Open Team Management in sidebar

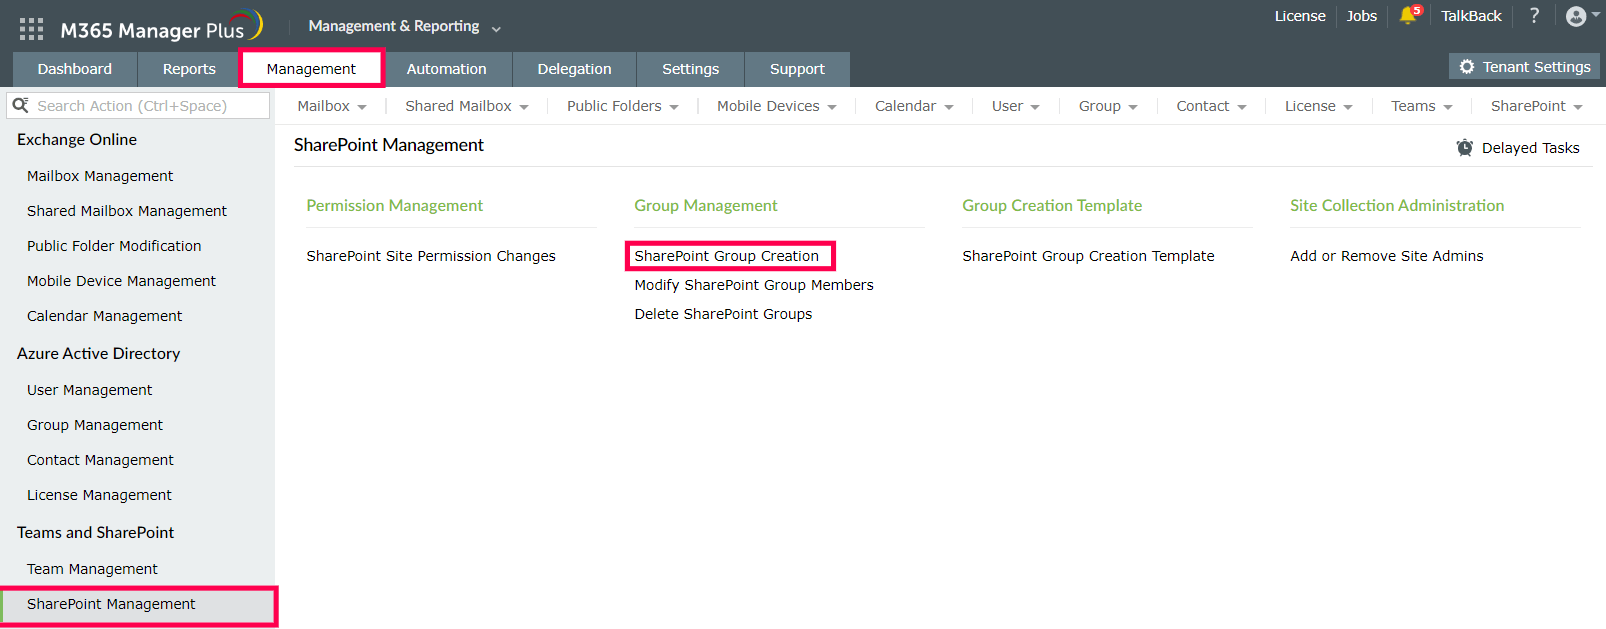point(92,569)
